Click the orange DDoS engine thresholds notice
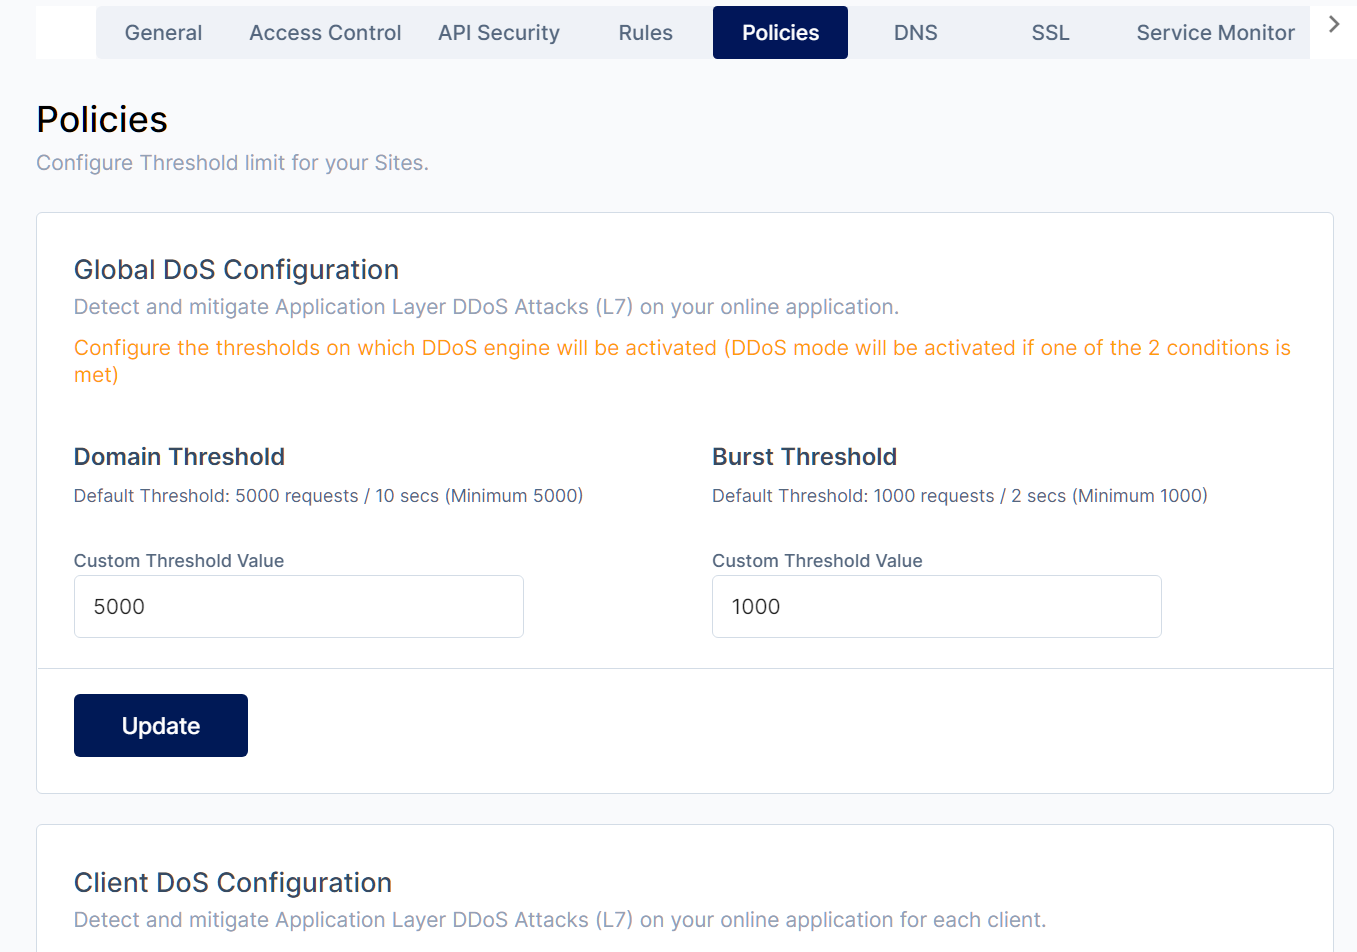The width and height of the screenshot is (1357, 952). [x=682, y=361]
